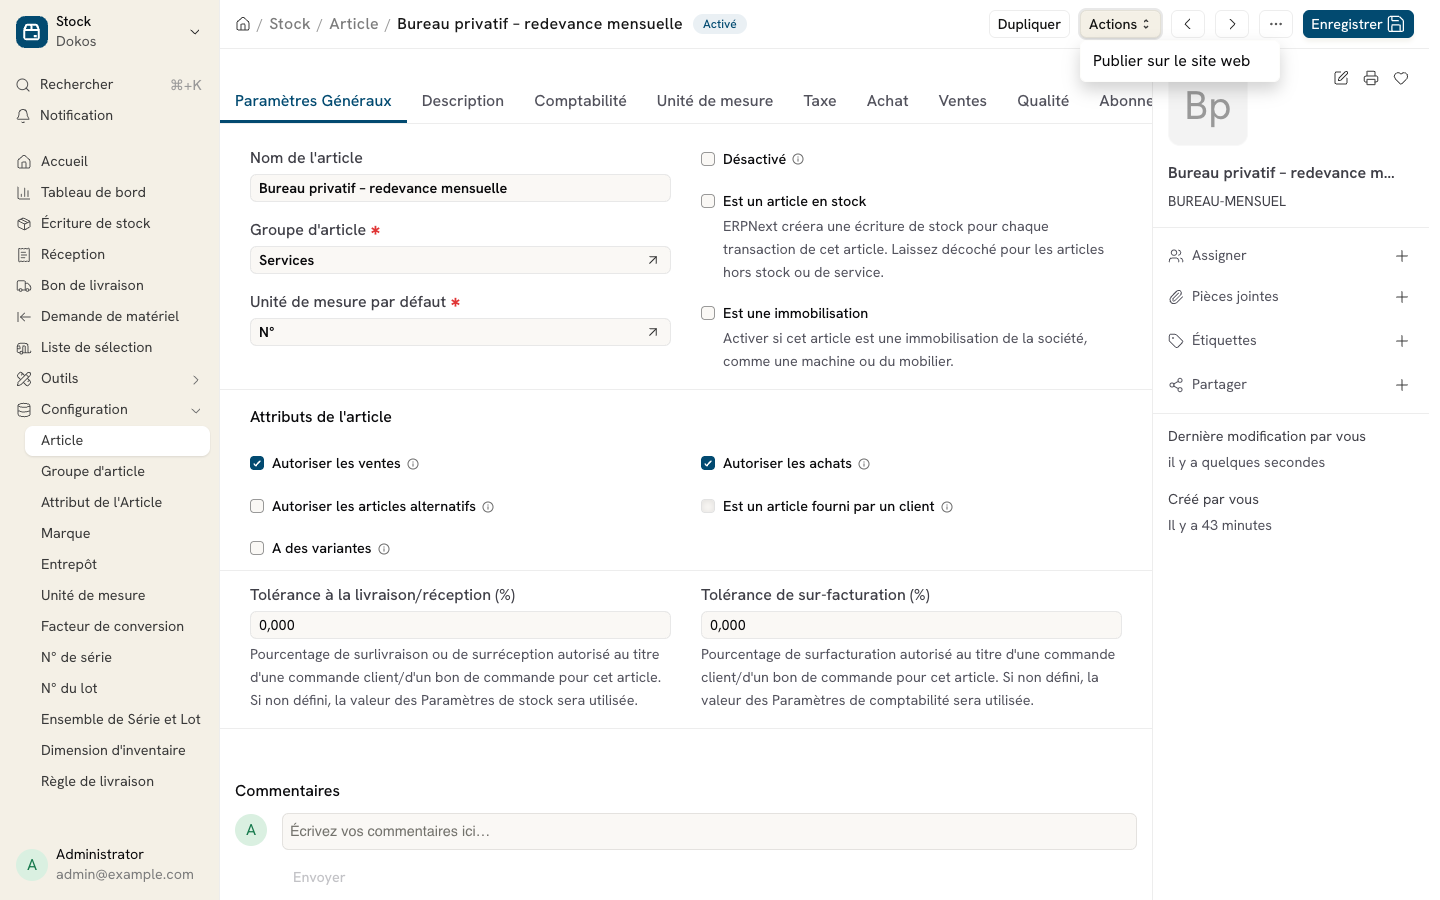Click the Envoyer comment button
Screen dimensions: 1440x900
(319, 877)
